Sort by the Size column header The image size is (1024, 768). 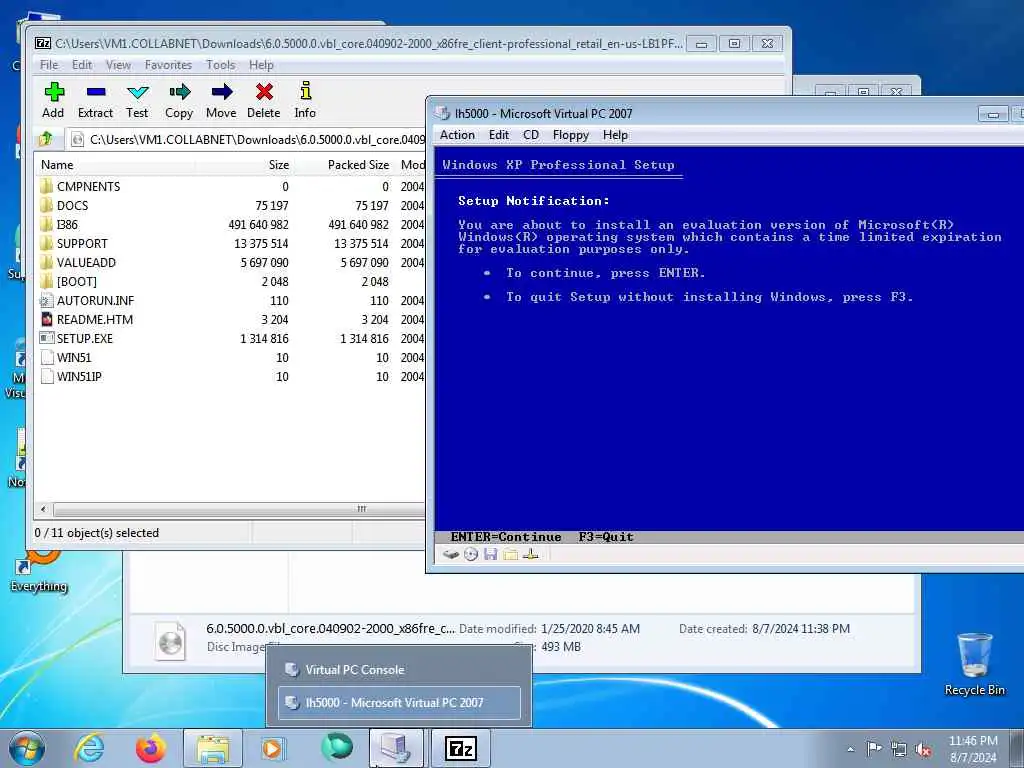tap(245, 165)
